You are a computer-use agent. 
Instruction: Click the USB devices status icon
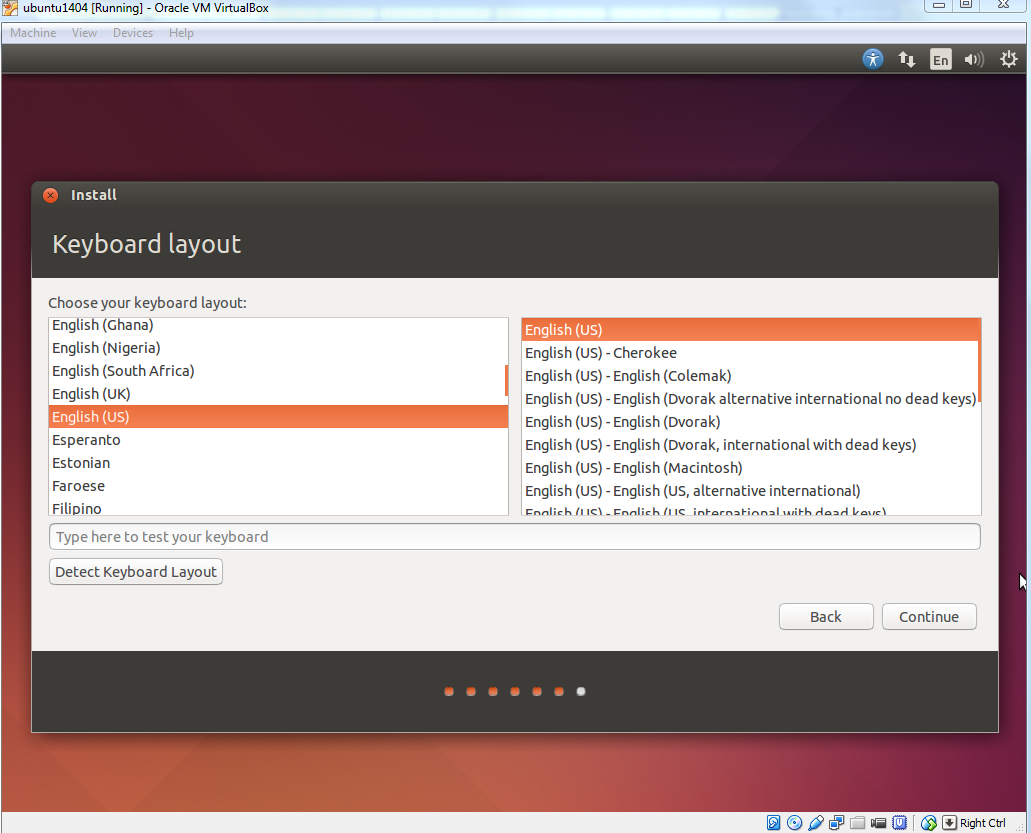pos(815,822)
